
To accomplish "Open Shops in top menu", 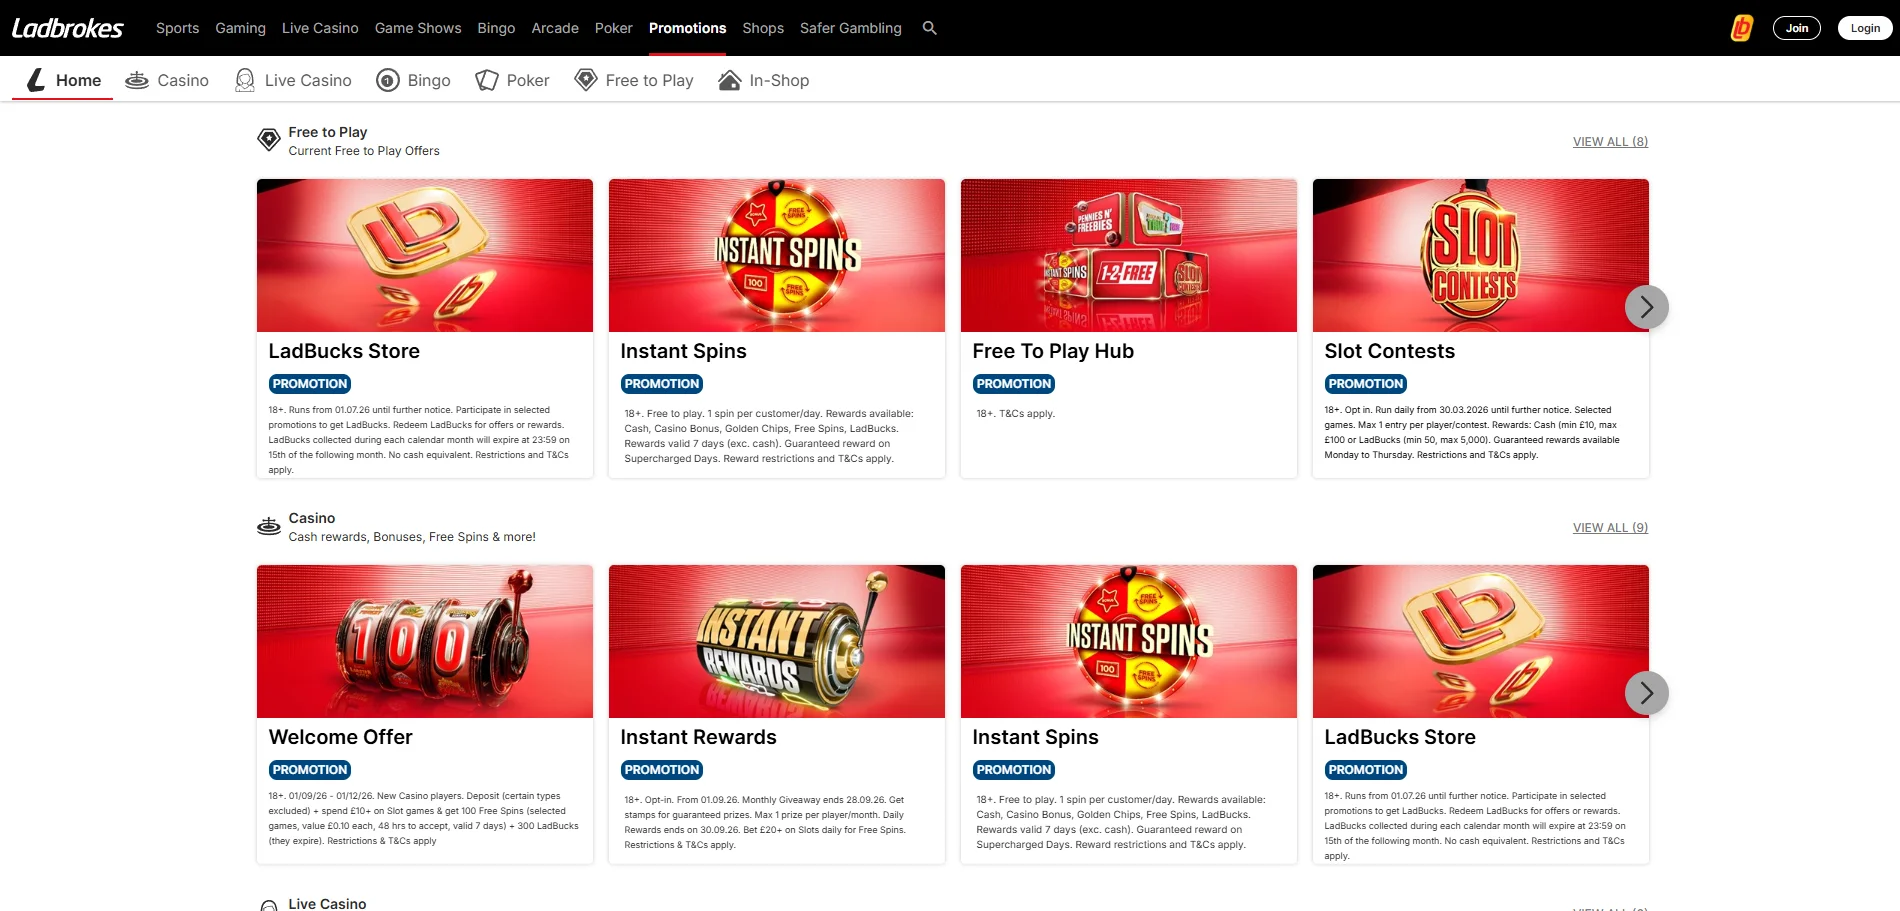I will pyautogui.click(x=763, y=28).
